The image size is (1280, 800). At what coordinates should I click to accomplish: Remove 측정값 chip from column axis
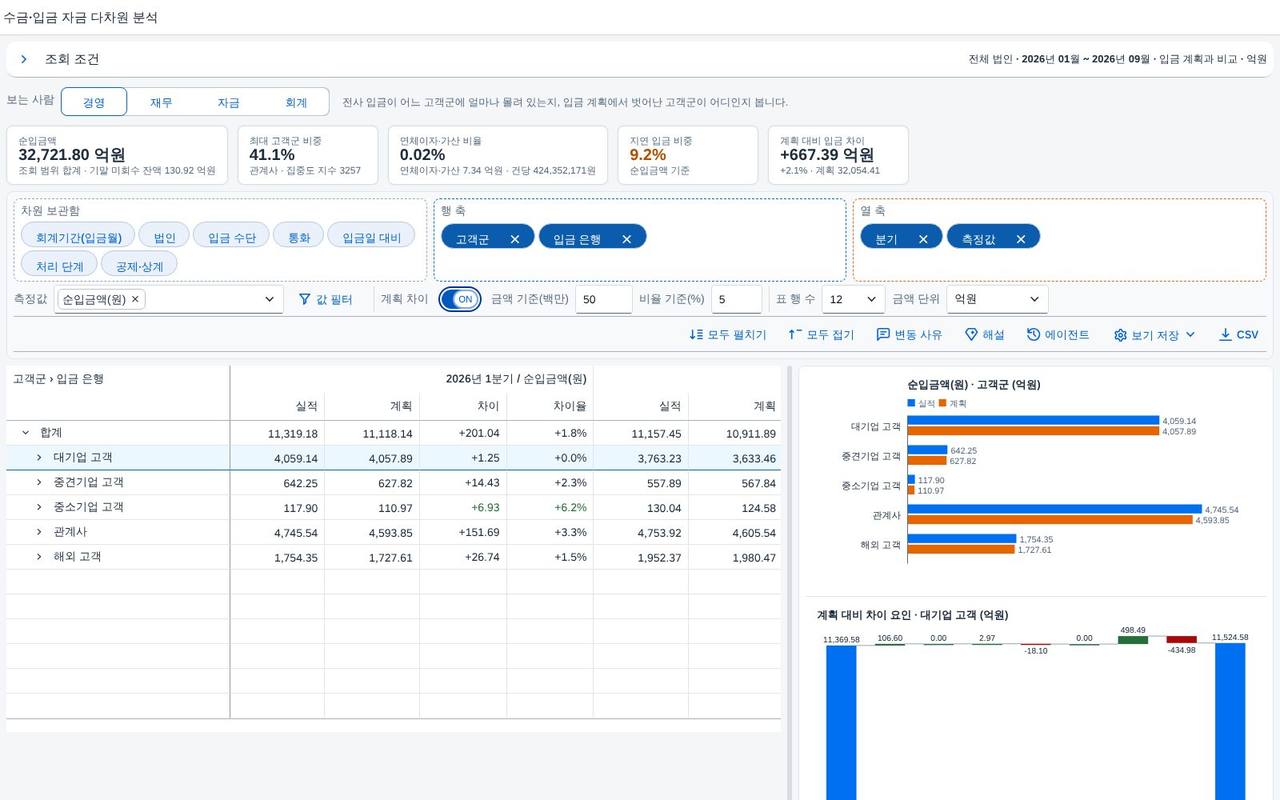pyautogui.click(x=1021, y=239)
